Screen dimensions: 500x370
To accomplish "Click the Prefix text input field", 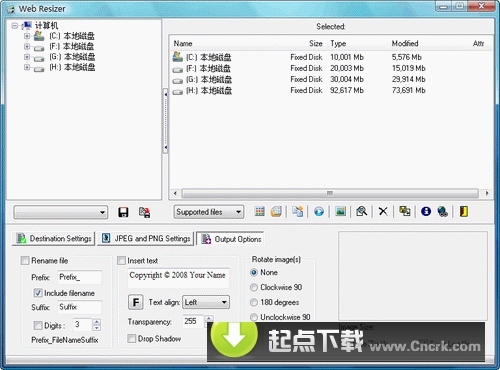I will (80, 277).
